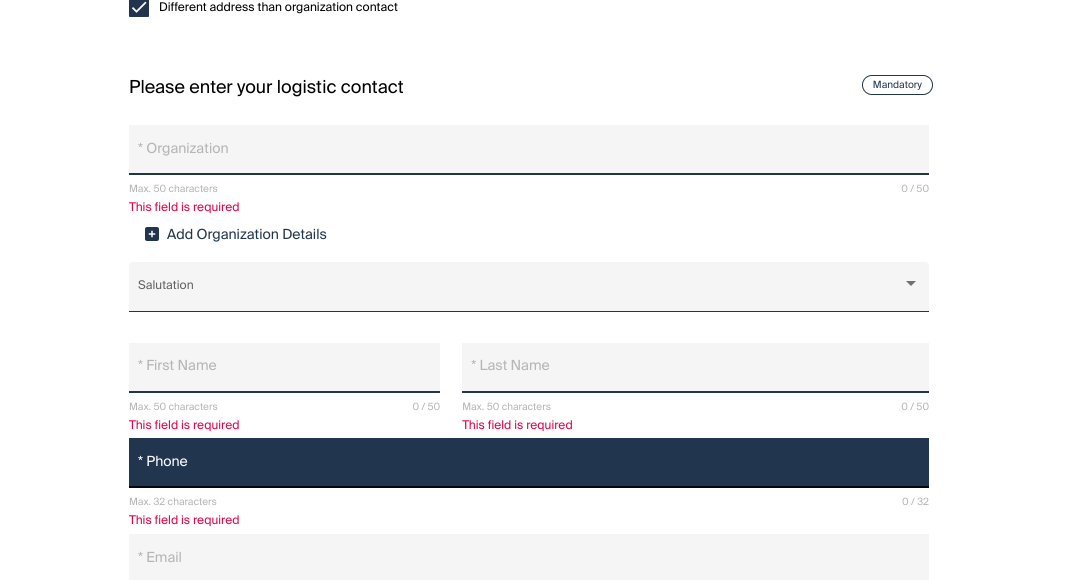Screen dimensions: 1075x580
Task: Click the Phone field error message
Action: coord(184,520)
